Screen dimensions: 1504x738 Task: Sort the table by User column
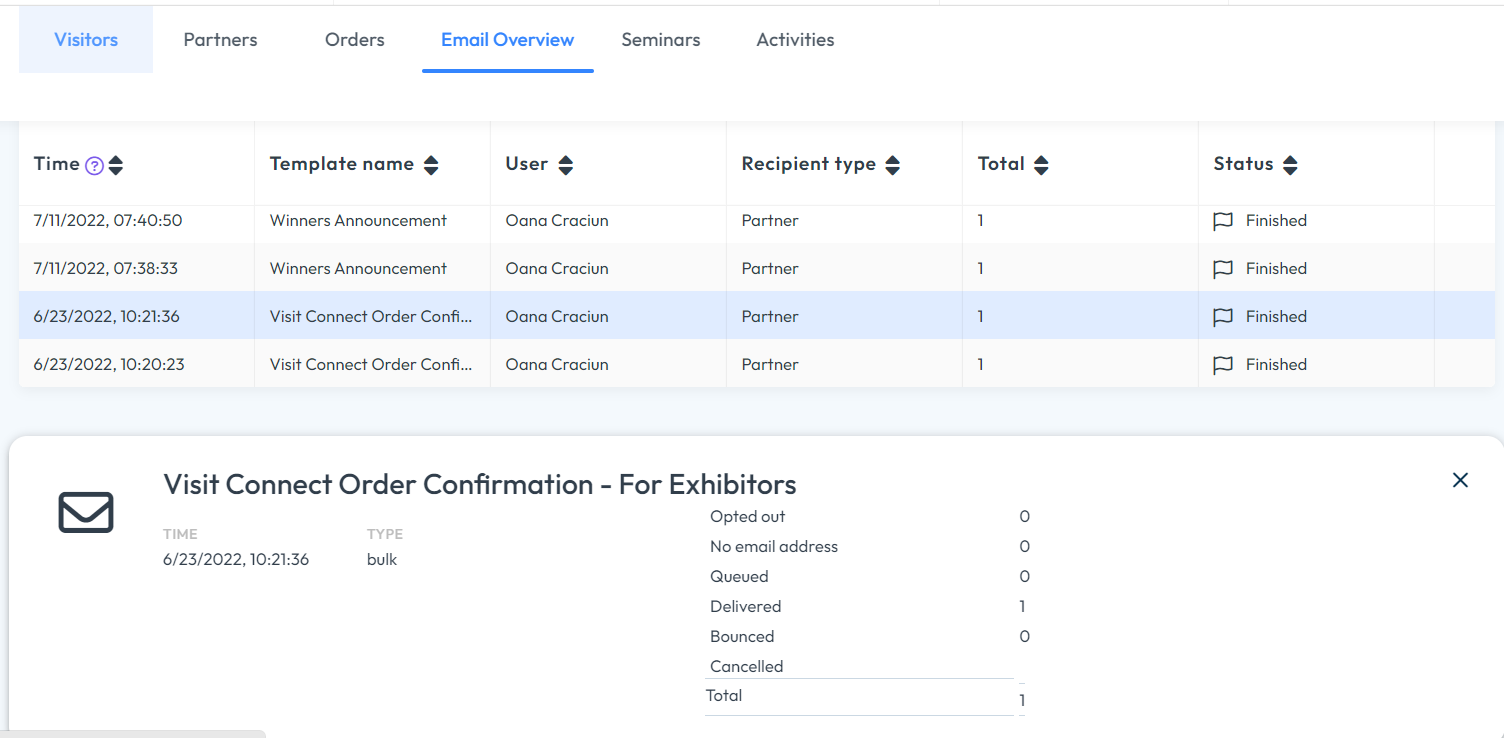[566, 164]
